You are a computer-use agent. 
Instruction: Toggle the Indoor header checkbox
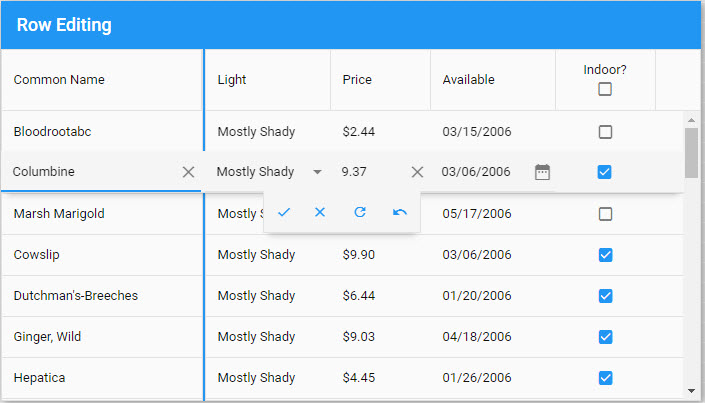[x=605, y=89]
